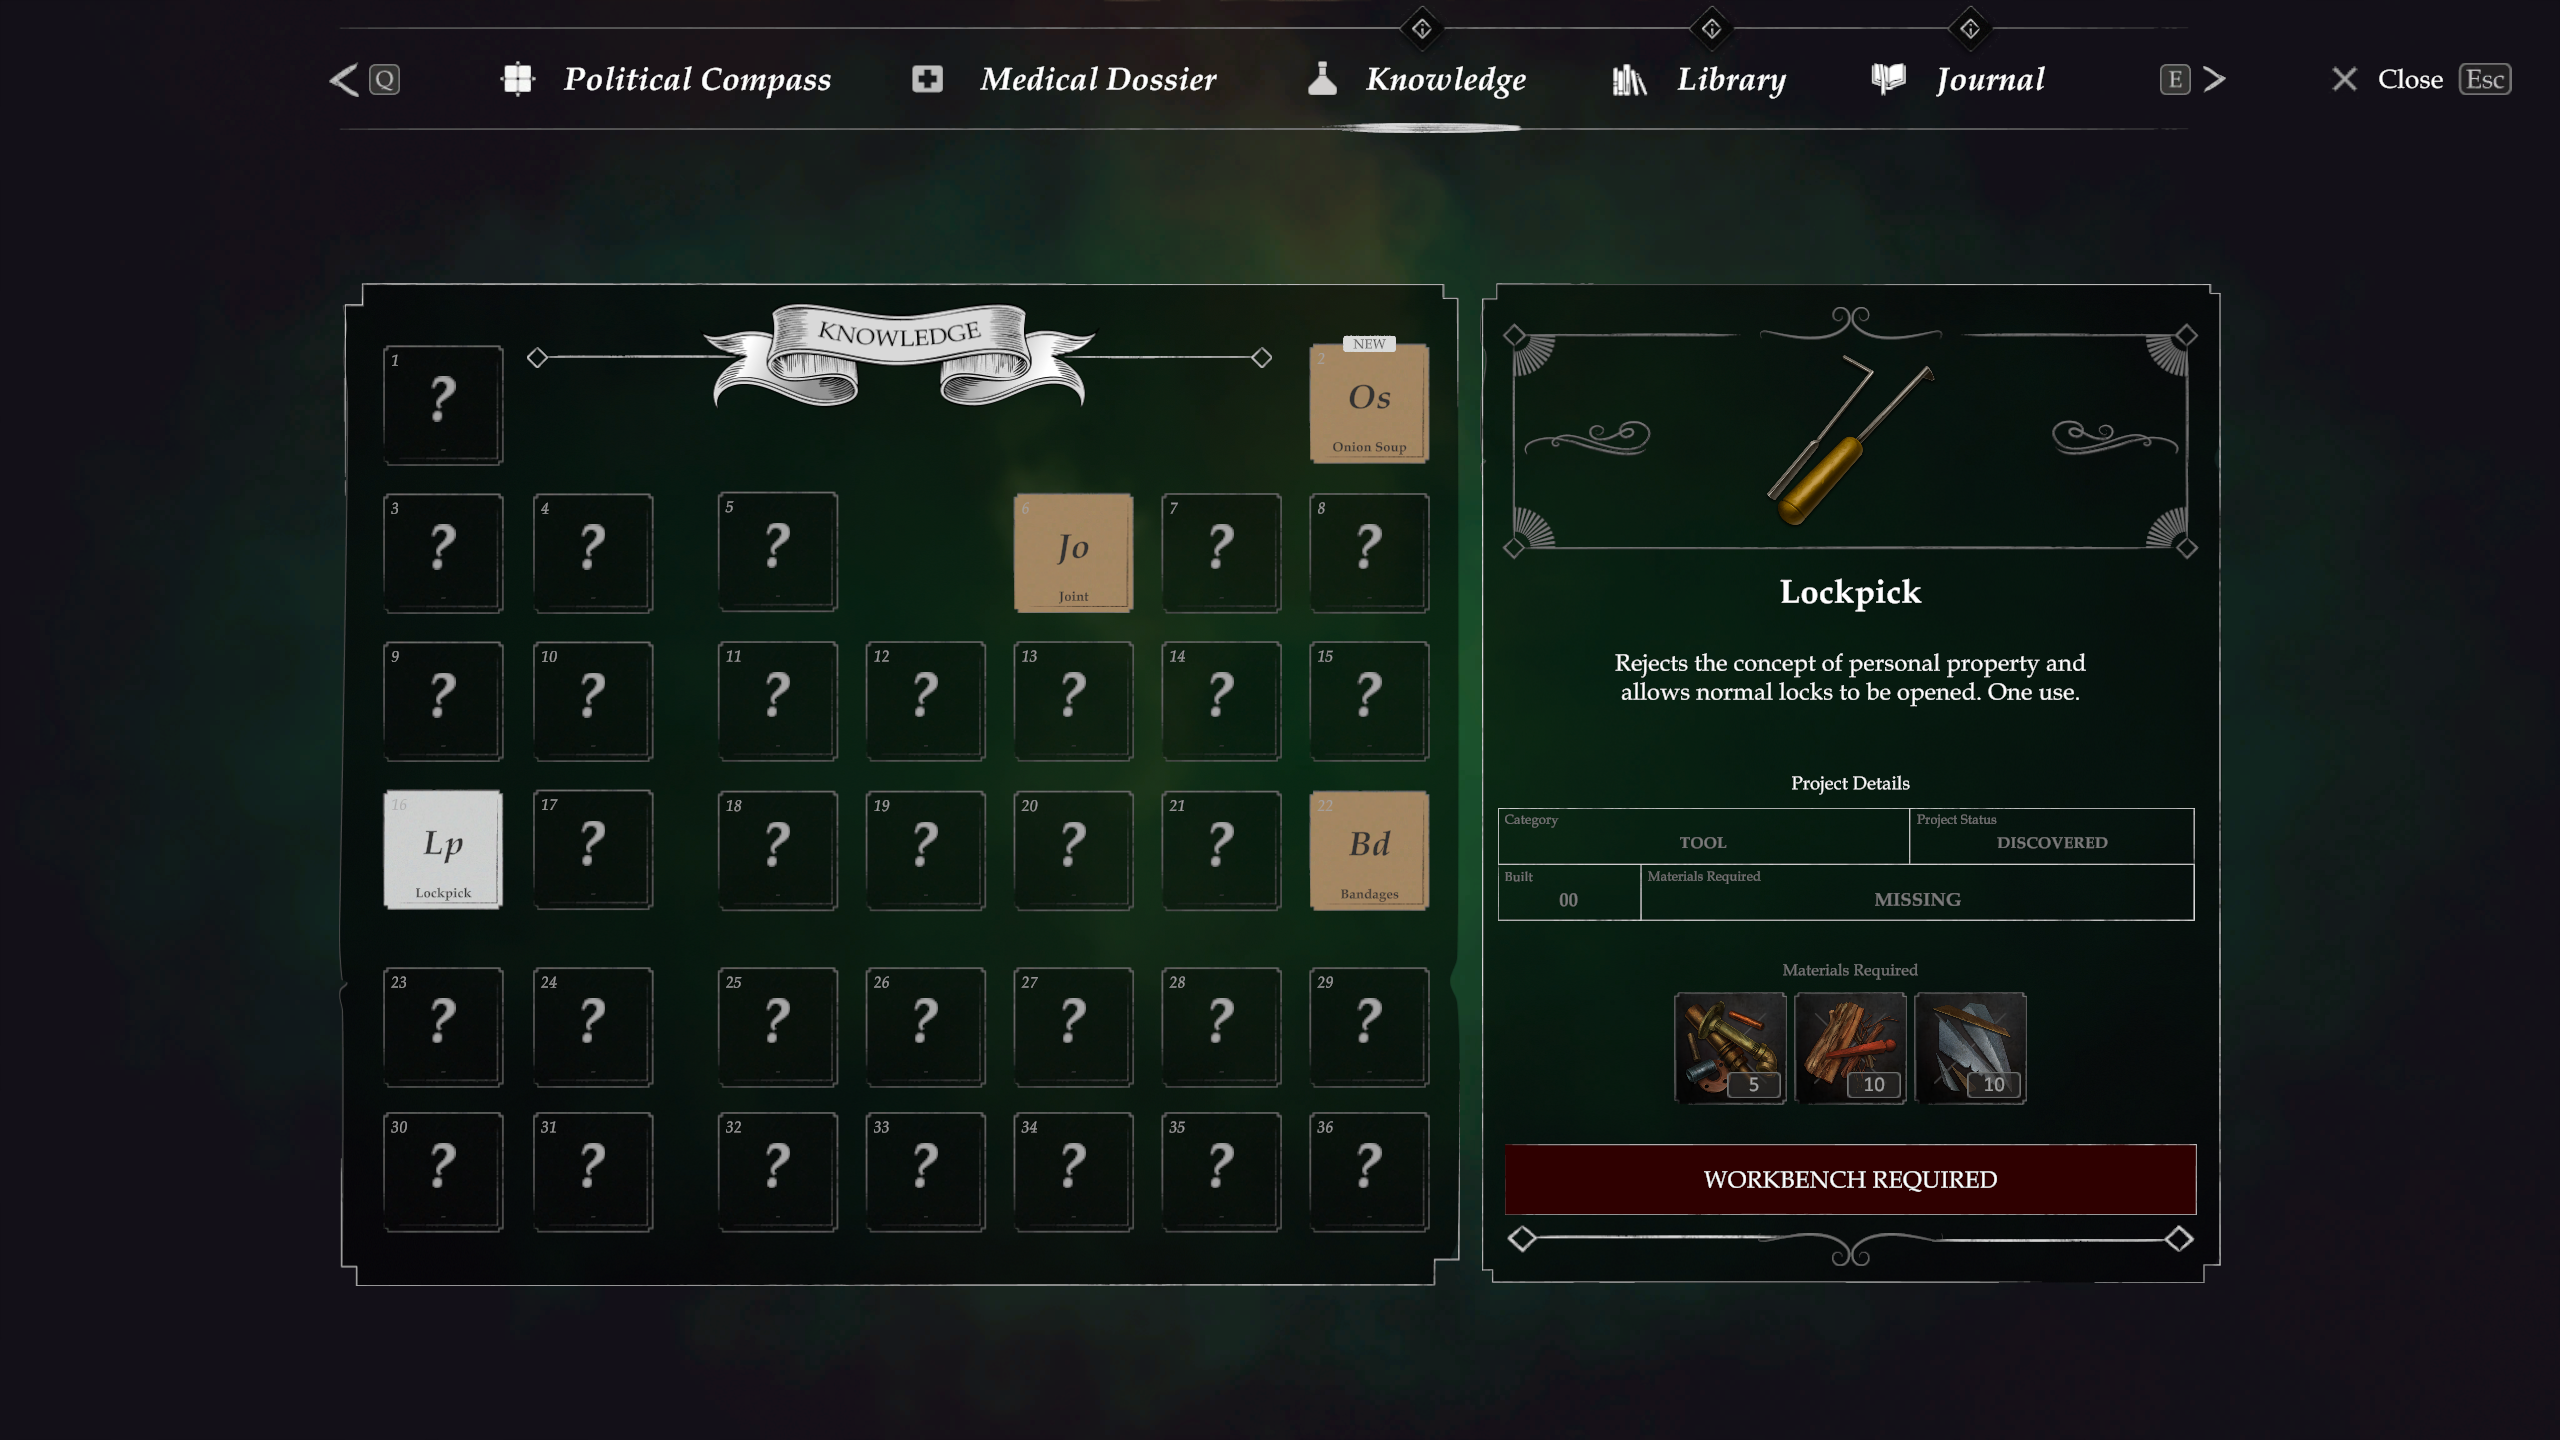Click the brass pipes material requiring 5

point(1730,1048)
